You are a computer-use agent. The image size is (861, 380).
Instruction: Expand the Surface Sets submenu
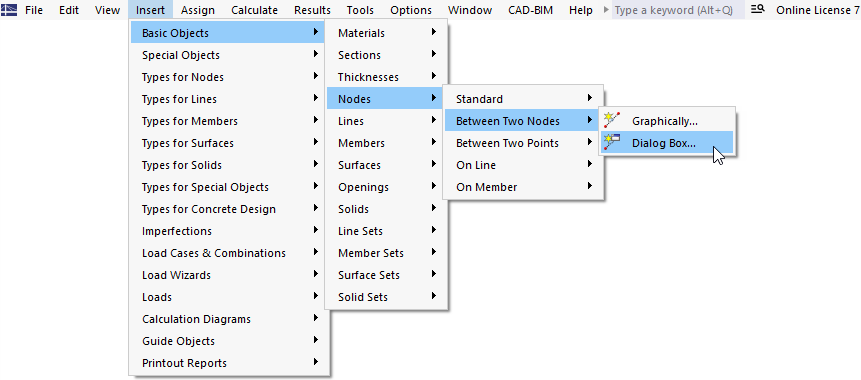tap(387, 275)
